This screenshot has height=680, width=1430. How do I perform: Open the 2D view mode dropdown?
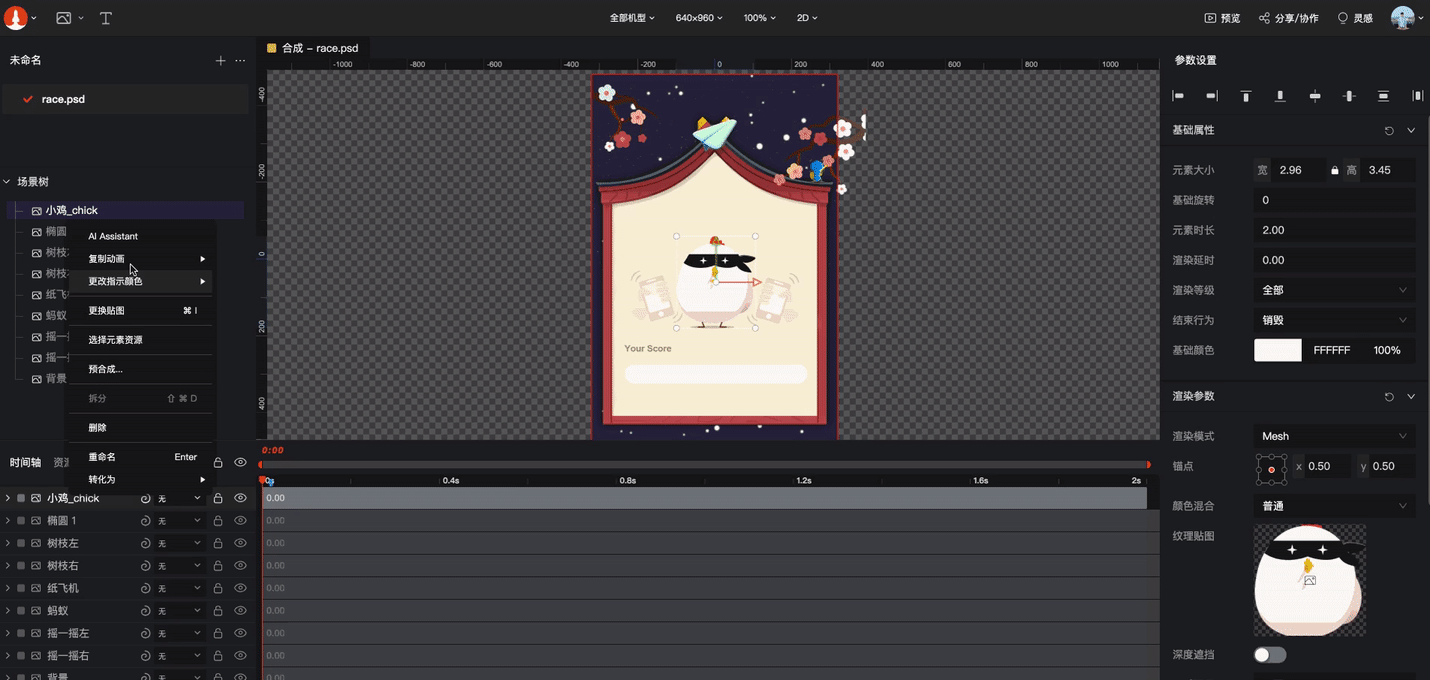pos(807,18)
